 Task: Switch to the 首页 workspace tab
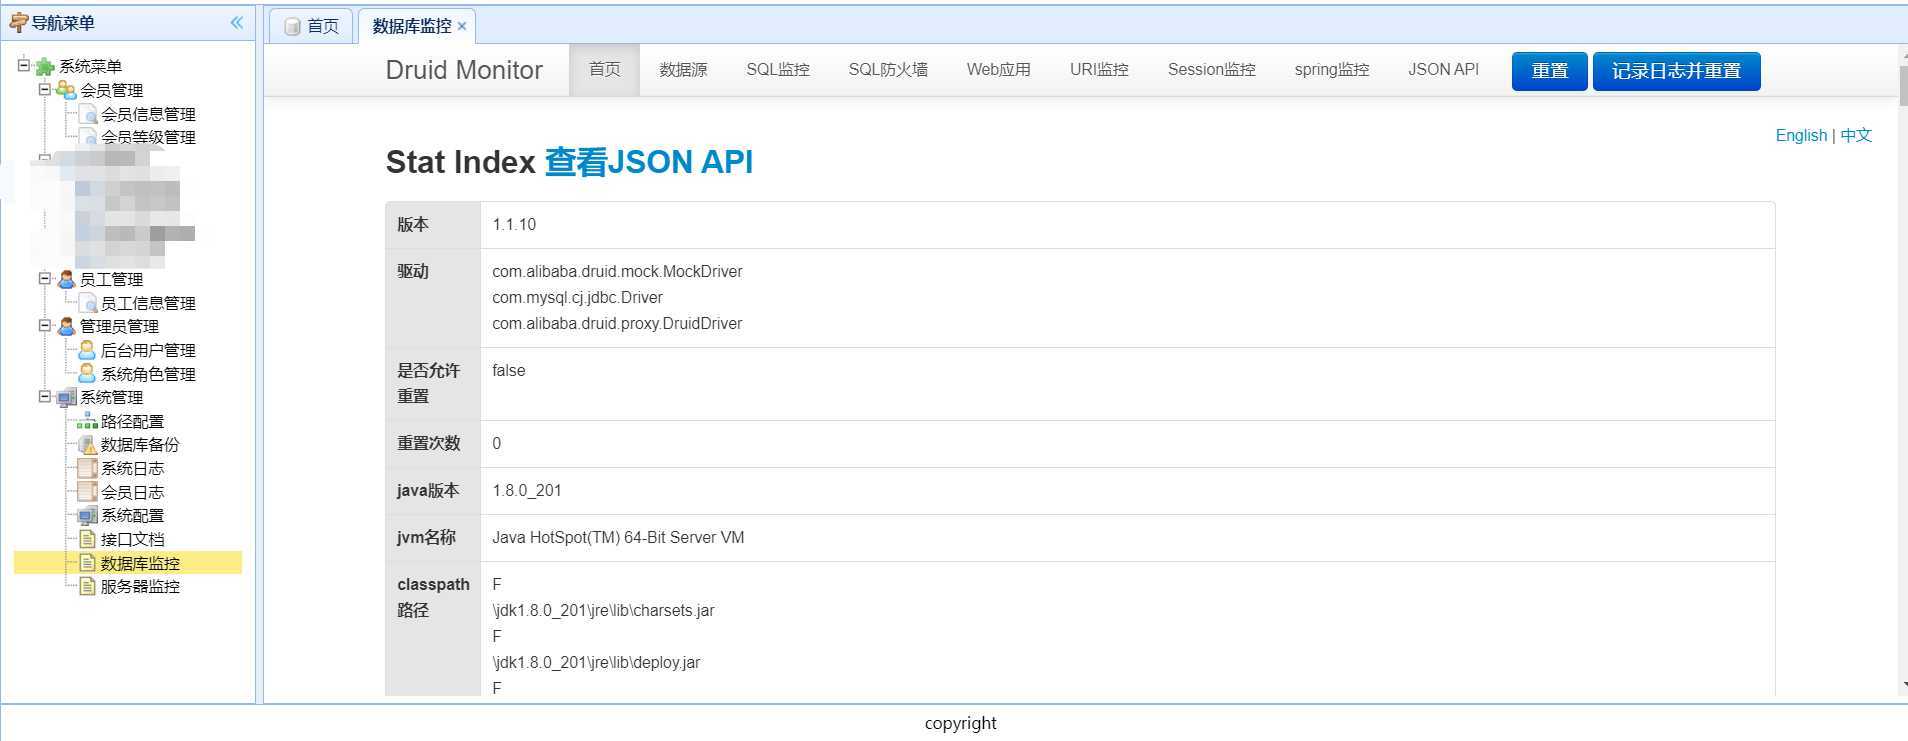[310, 26]
